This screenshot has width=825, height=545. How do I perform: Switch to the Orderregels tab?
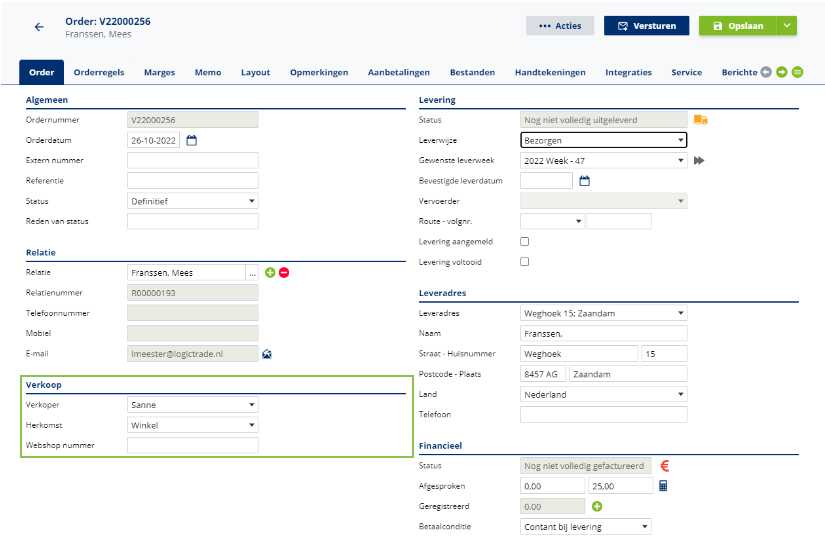click(x=99, y=72)
